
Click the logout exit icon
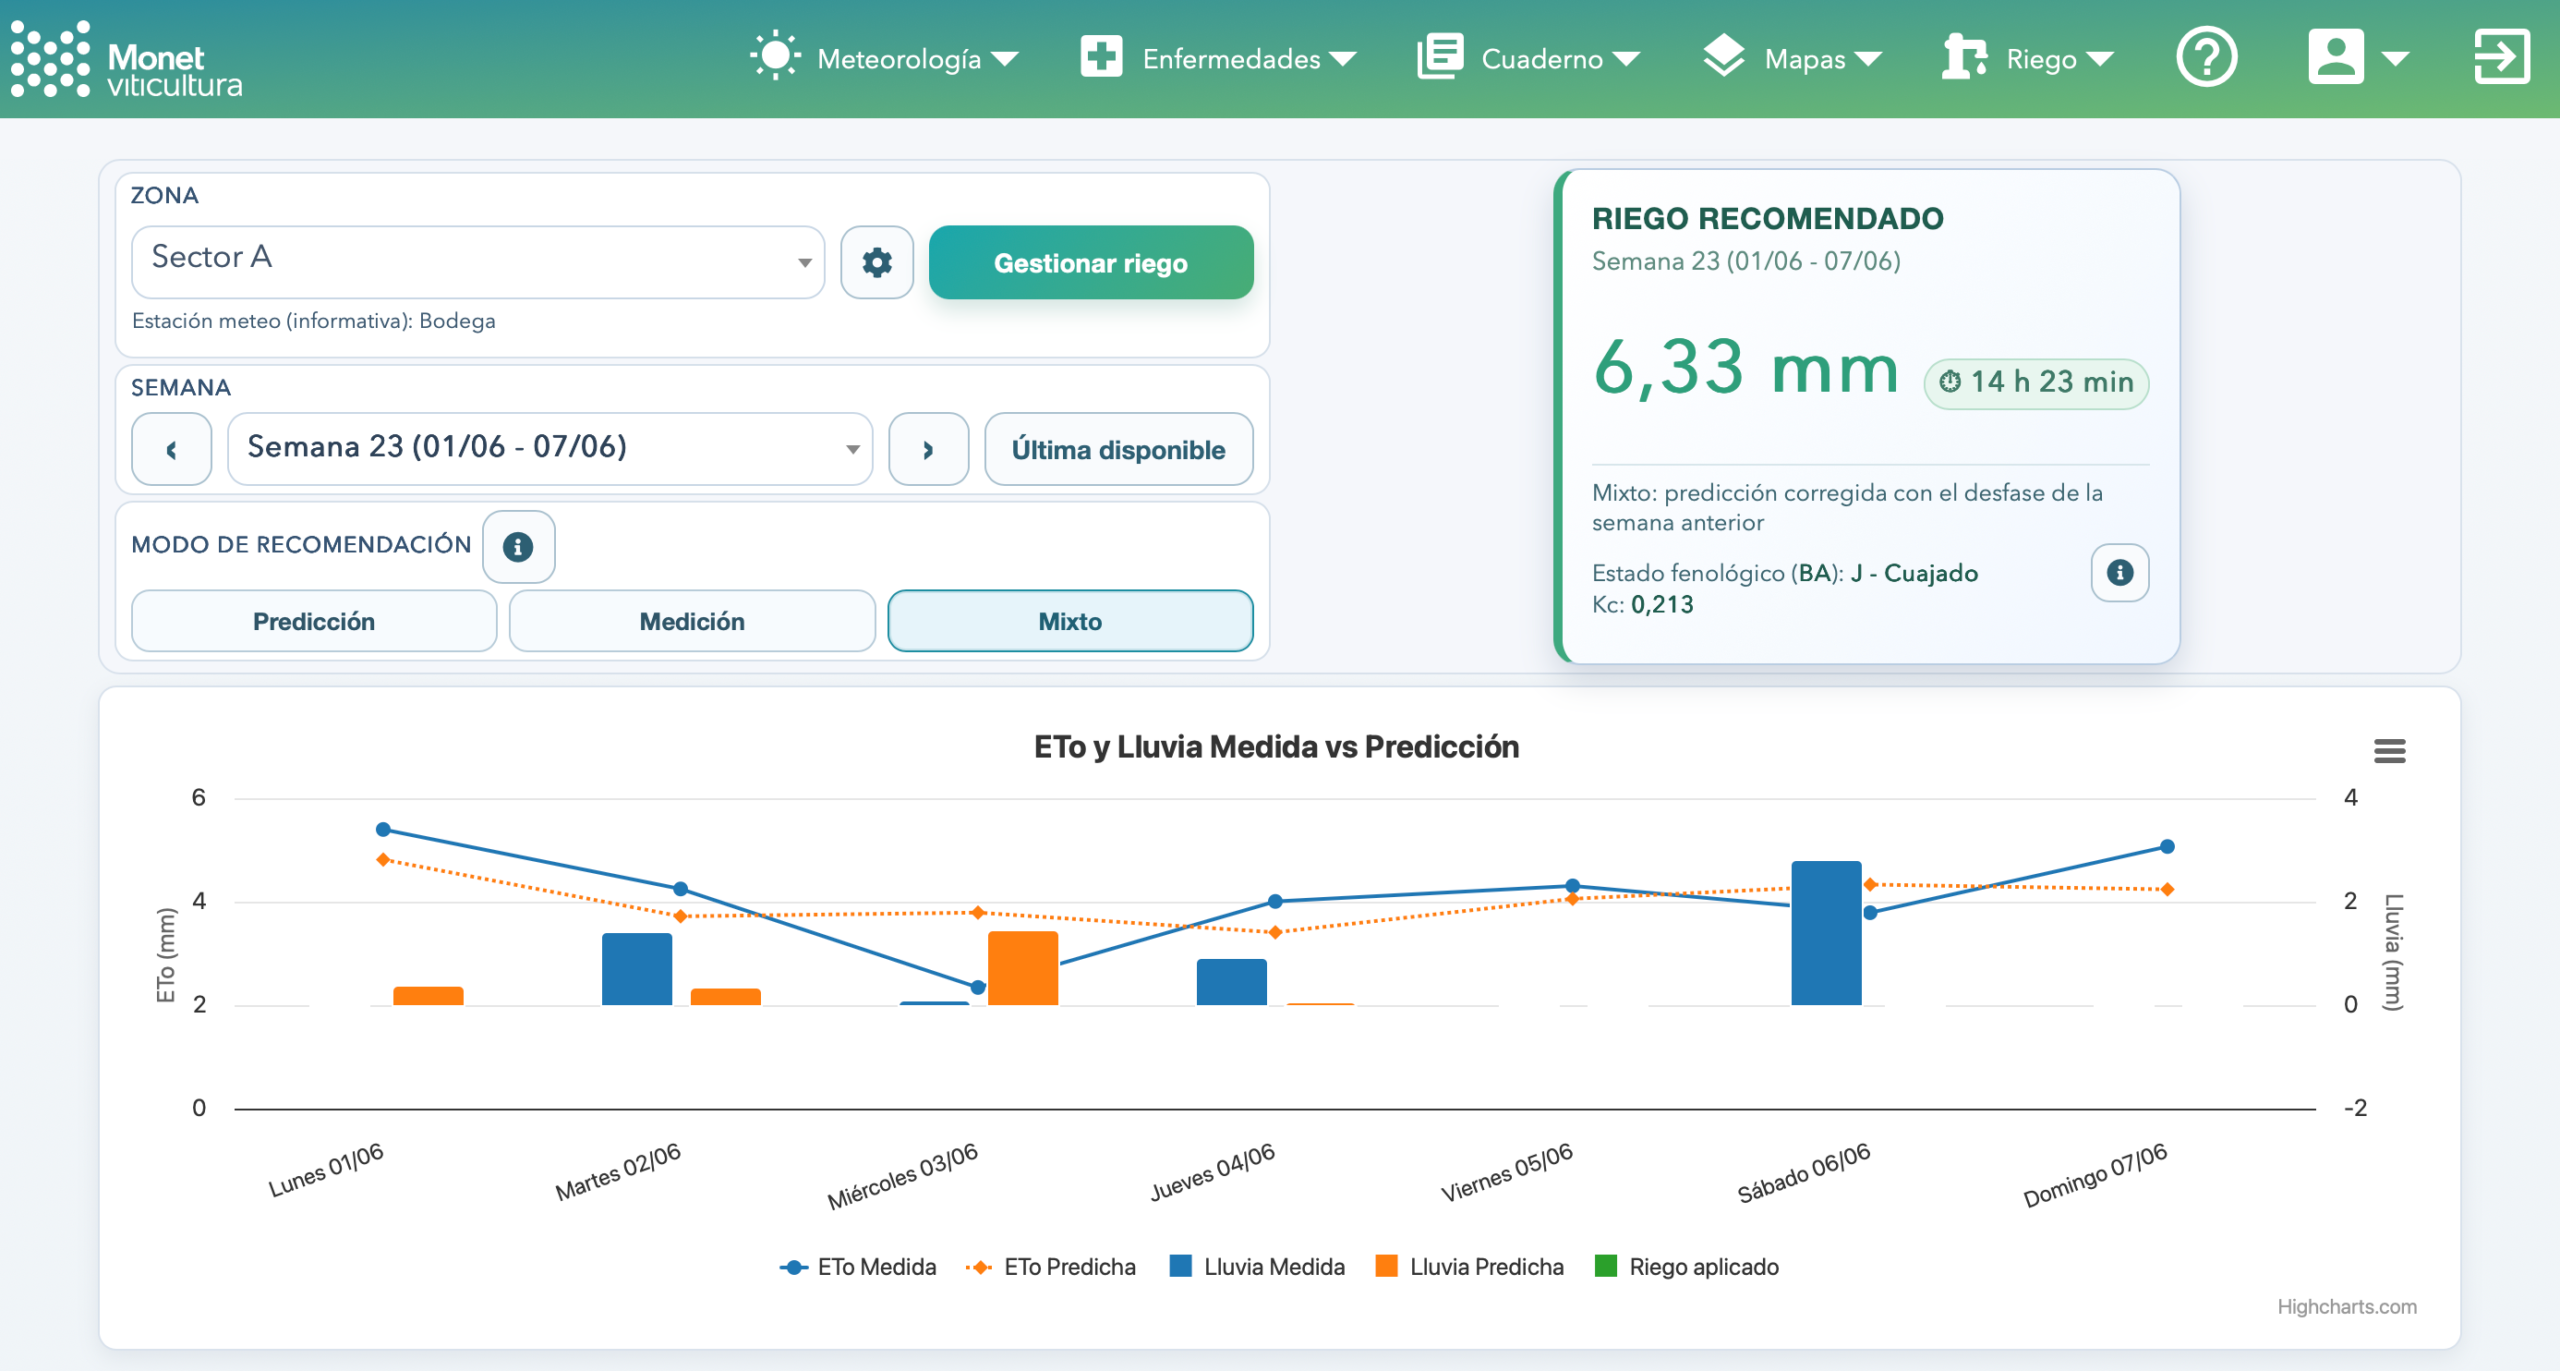[x=2502, y=56]
